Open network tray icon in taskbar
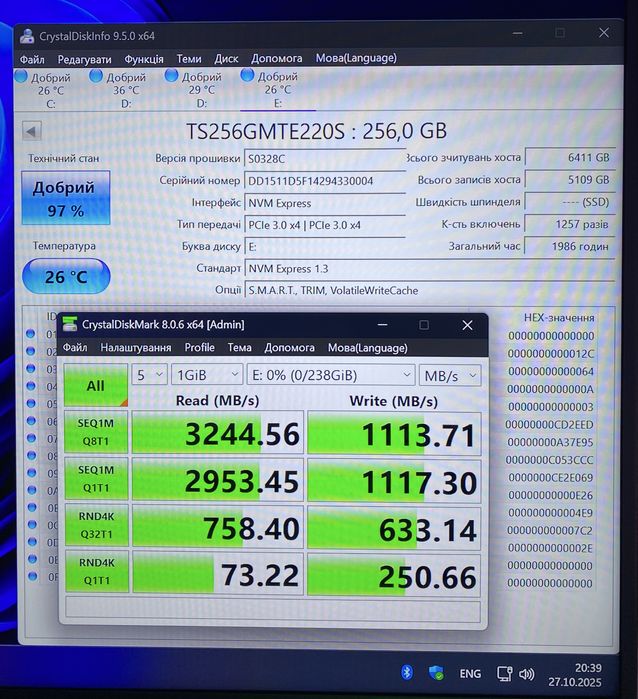This screenshot has width=638, height=699. tap(505, 674)
